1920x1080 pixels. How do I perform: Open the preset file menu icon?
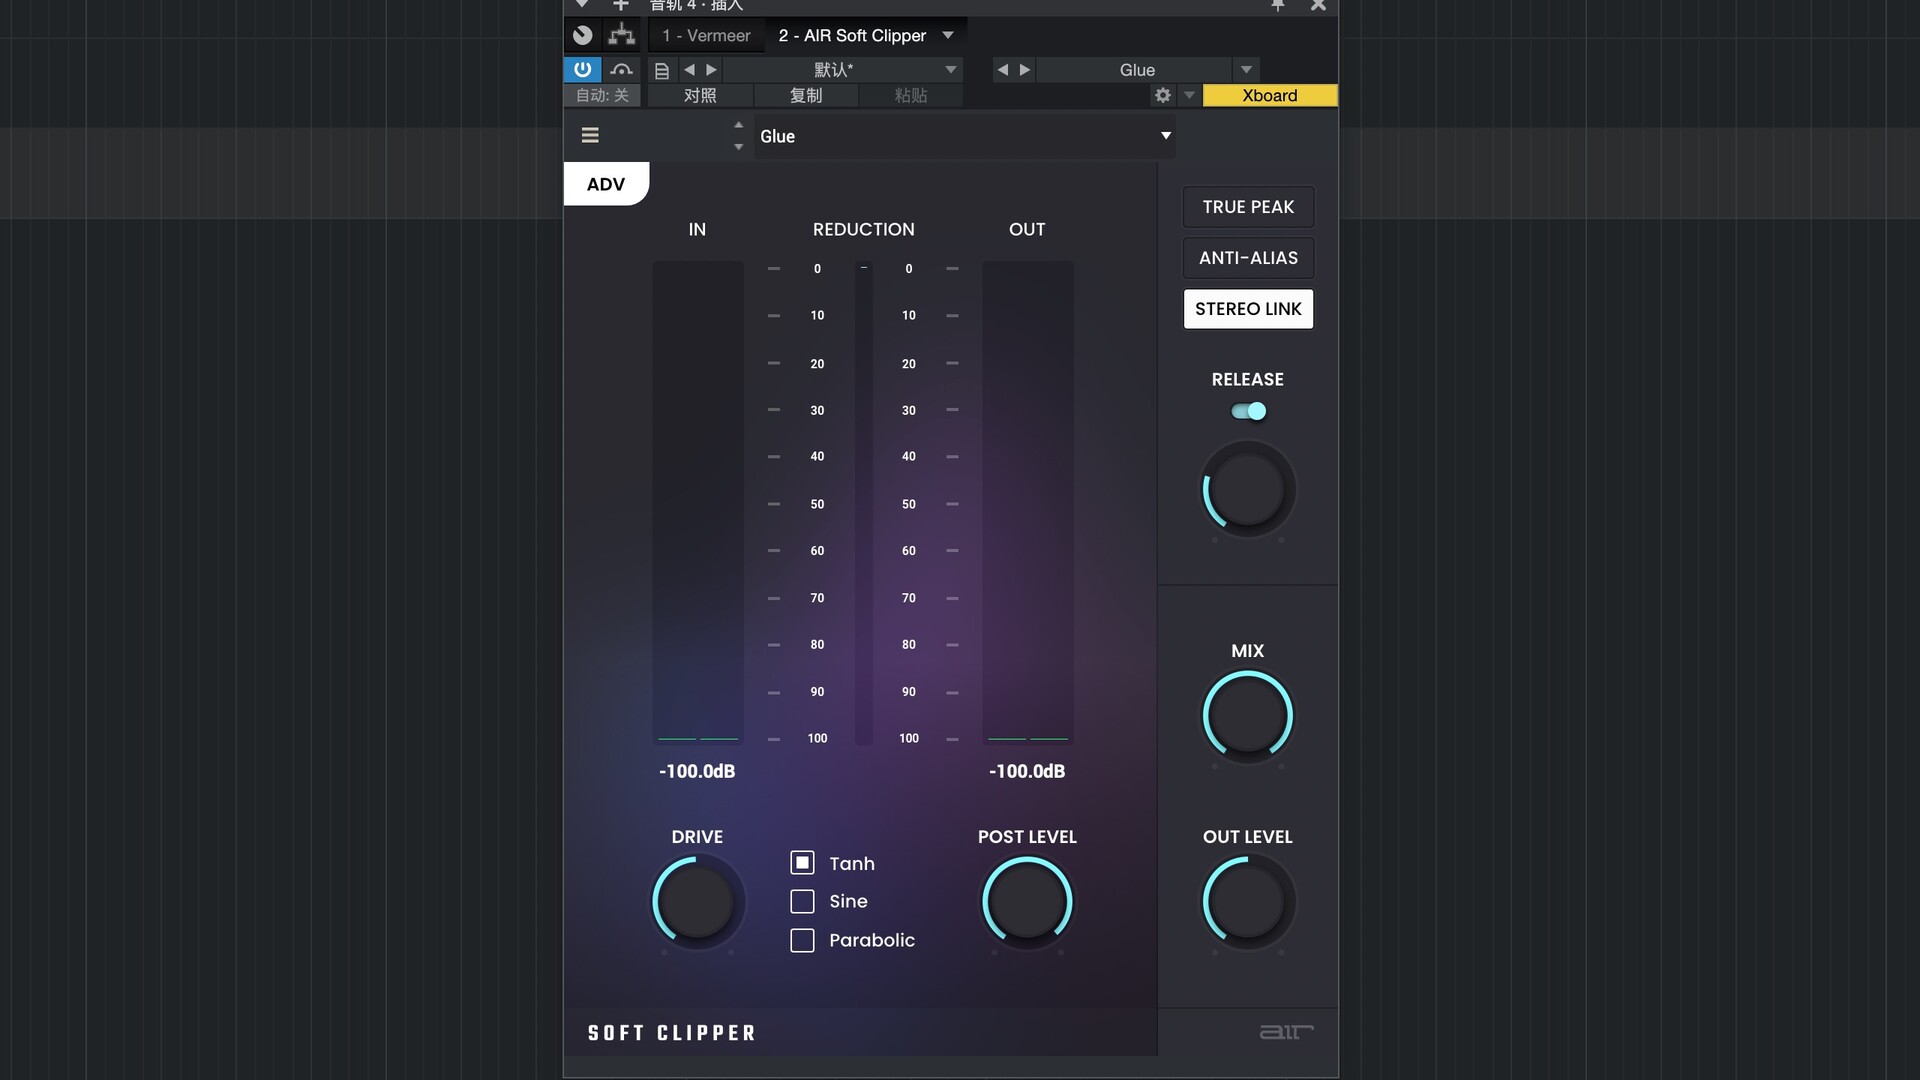(661, 70)
